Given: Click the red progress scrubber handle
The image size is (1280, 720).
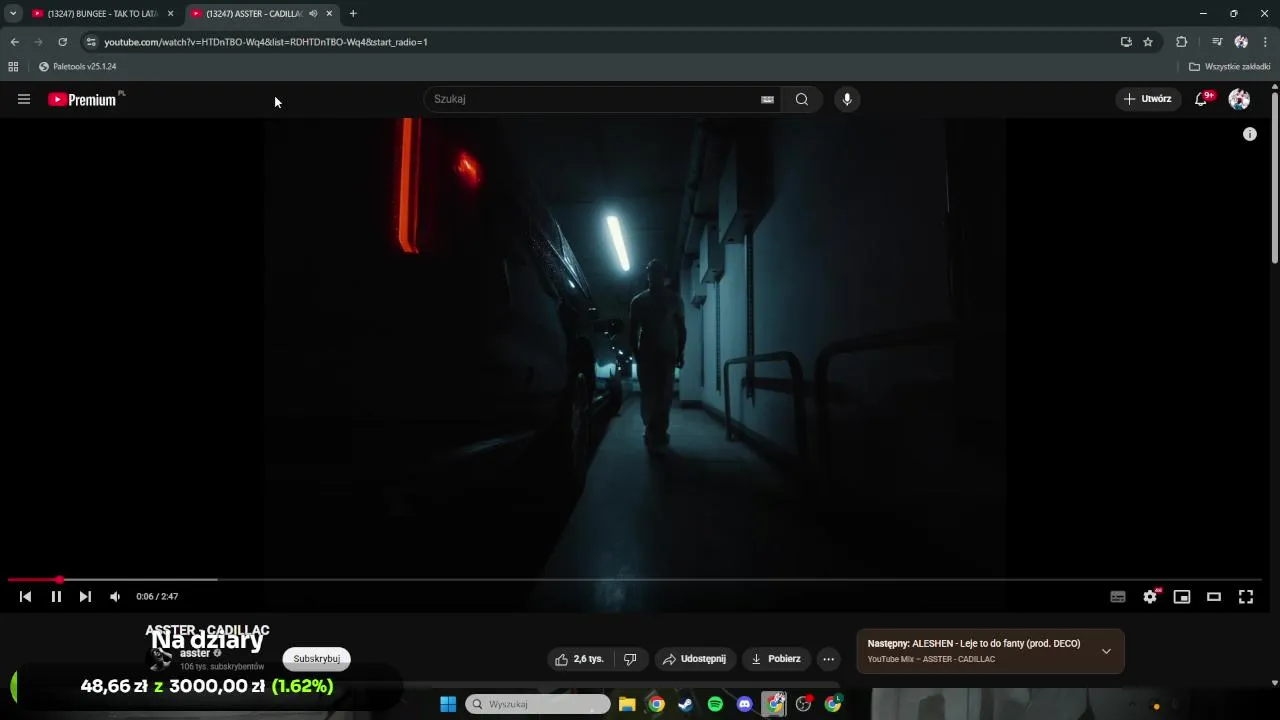Looking at the screenshot, I should pyautogui.click(x=60, y=579).
